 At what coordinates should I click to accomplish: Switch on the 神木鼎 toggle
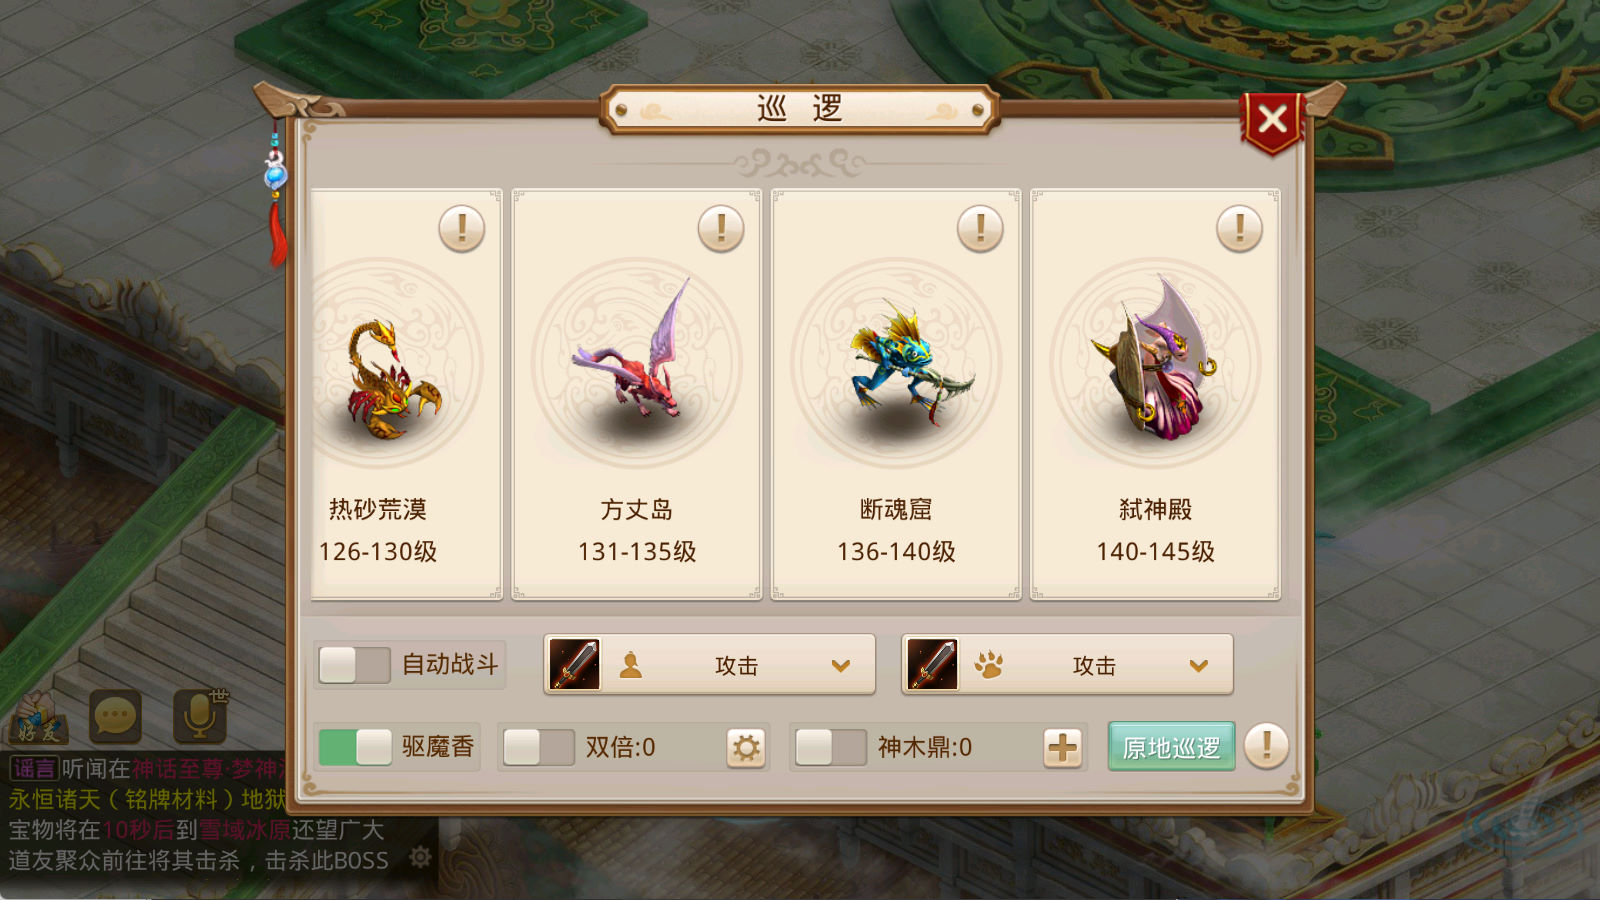tap(830, 747)
